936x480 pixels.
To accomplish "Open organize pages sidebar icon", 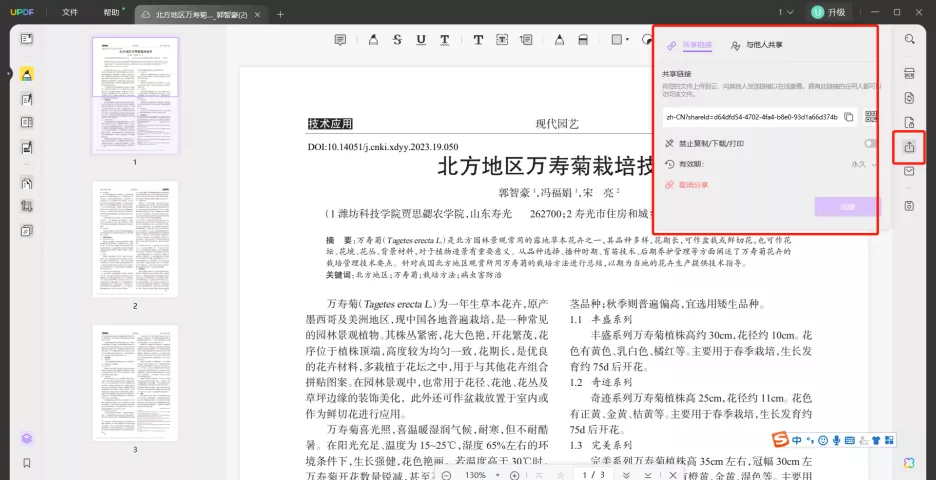I will 26,183.
